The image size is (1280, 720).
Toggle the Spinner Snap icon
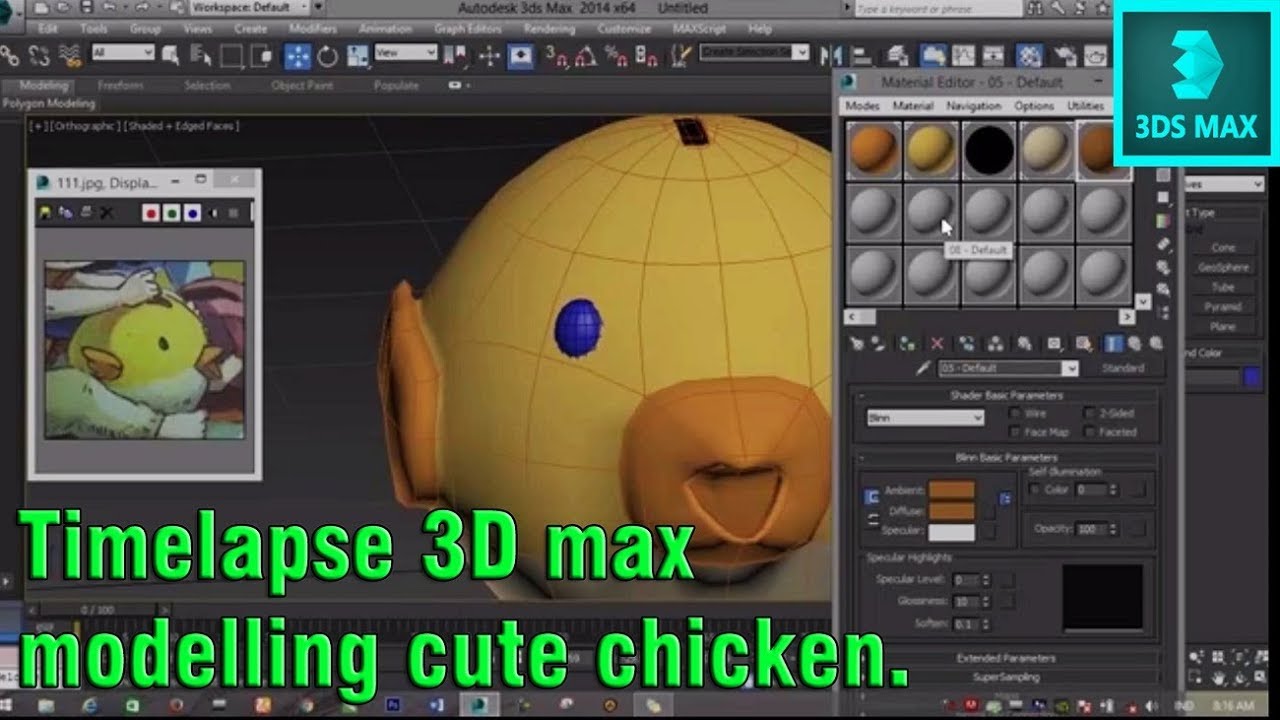click(x=646, y=55)
